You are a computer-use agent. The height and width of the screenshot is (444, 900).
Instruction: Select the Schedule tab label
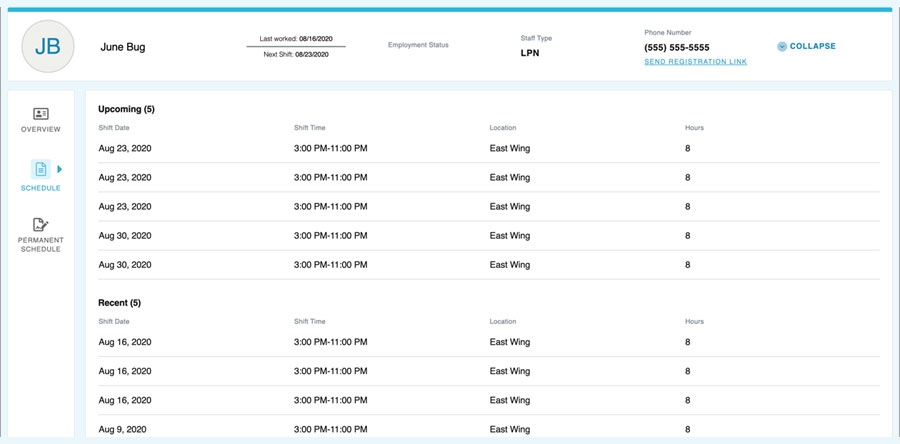41,188
